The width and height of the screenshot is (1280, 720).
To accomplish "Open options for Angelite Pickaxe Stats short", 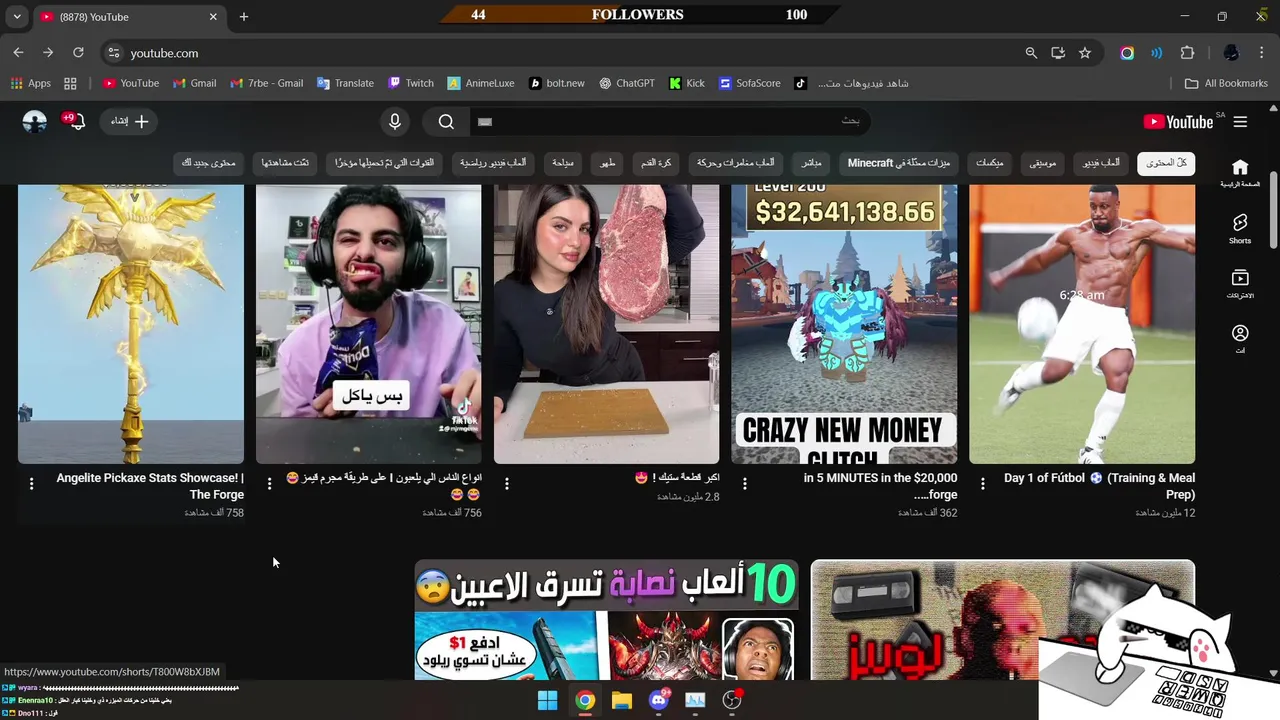I will 32,484.
